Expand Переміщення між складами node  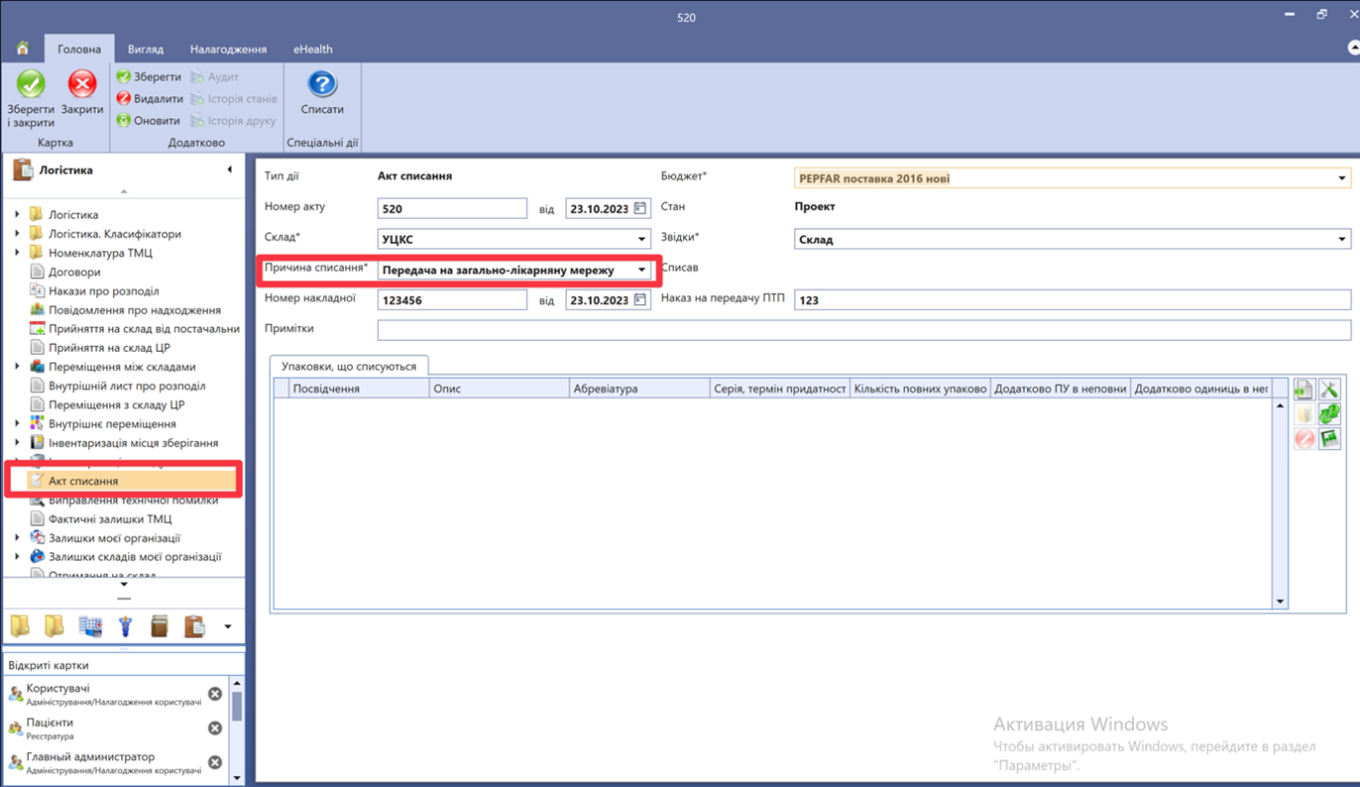17,367
